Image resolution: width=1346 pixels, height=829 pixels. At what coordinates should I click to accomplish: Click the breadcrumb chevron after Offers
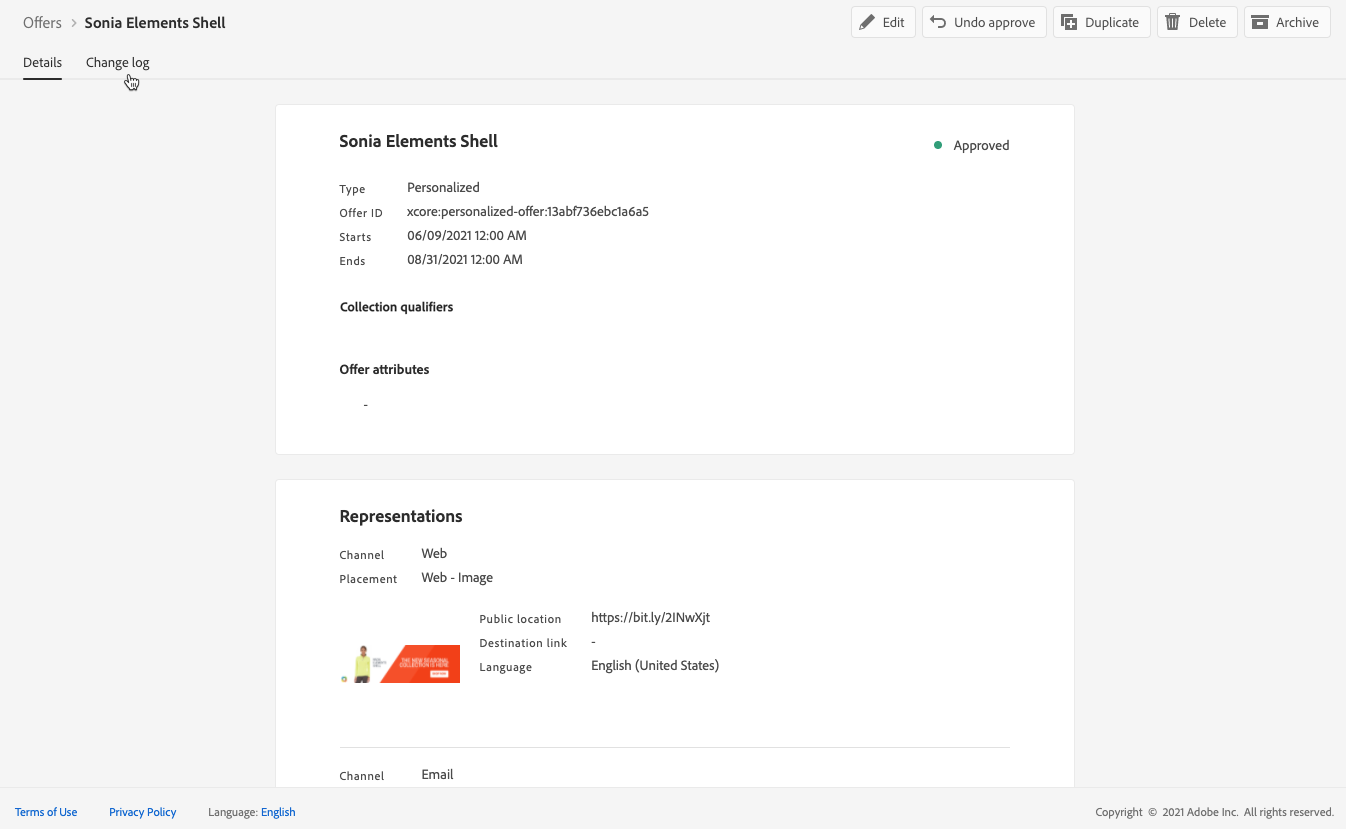(74, 22)
